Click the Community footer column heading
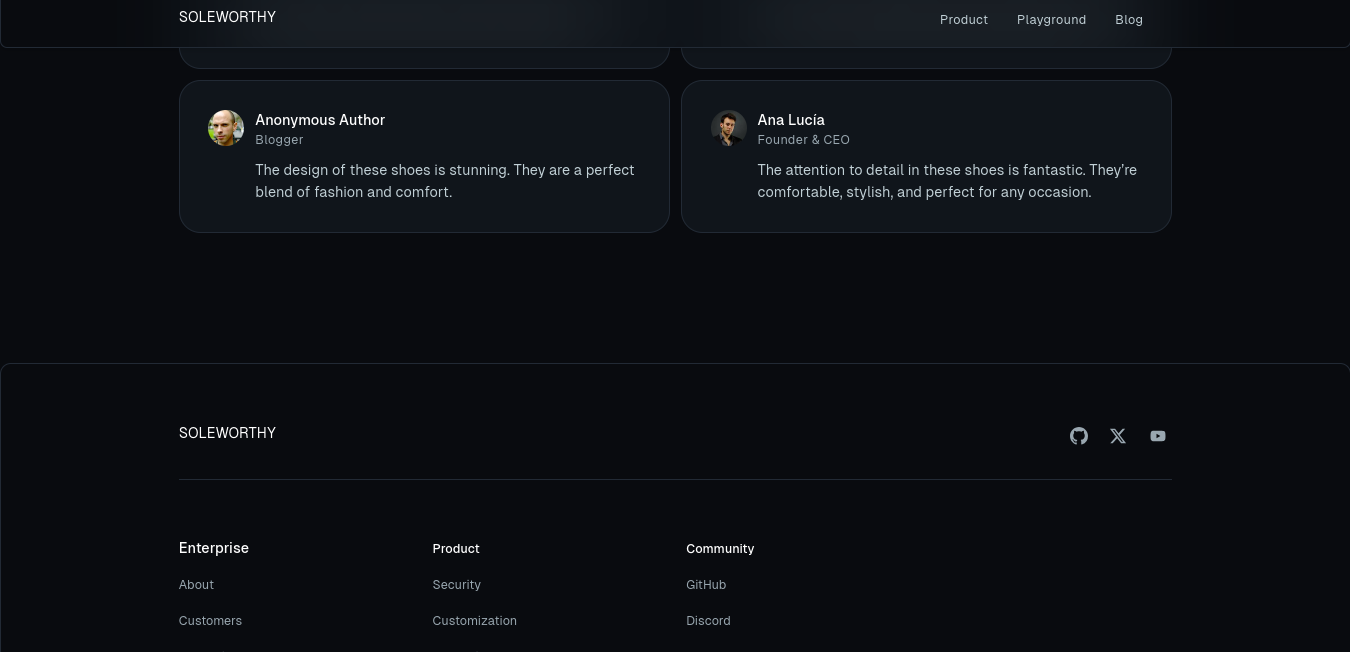This screenshot has height=652, width=1350. 720,549
